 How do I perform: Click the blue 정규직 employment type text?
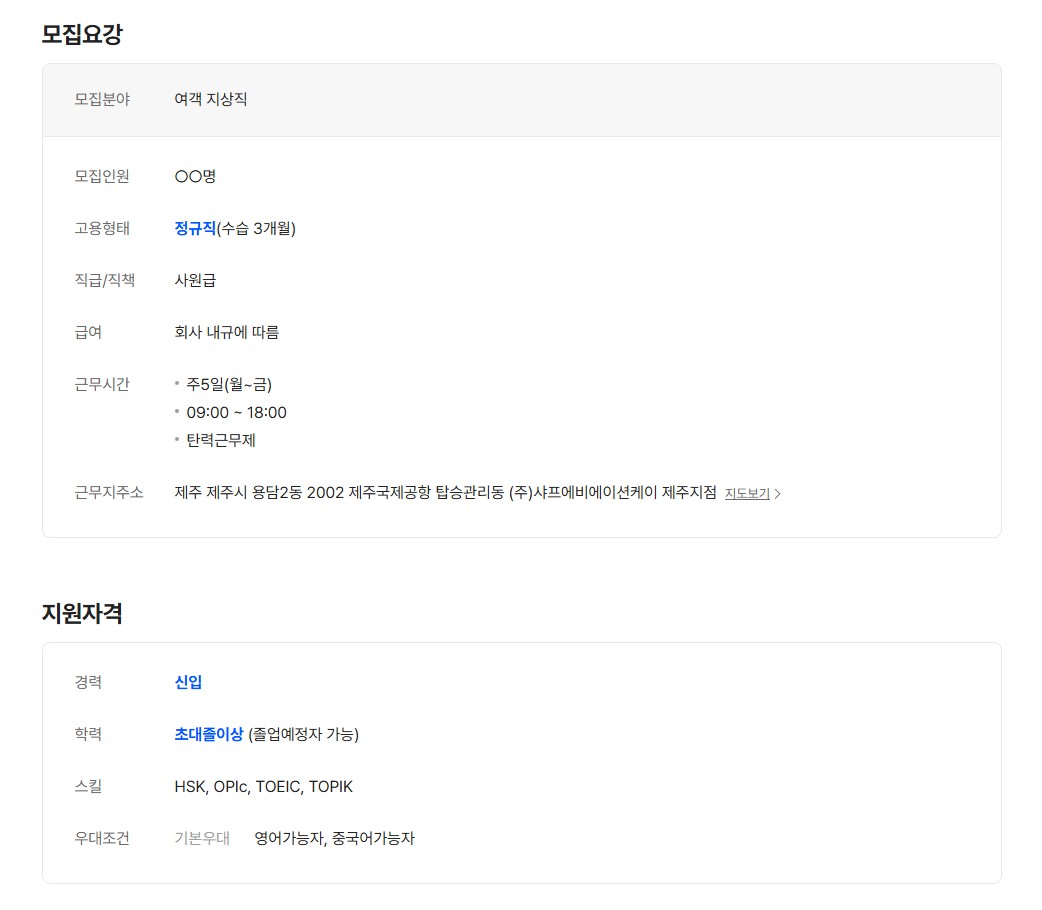click(x=195, y=228)
